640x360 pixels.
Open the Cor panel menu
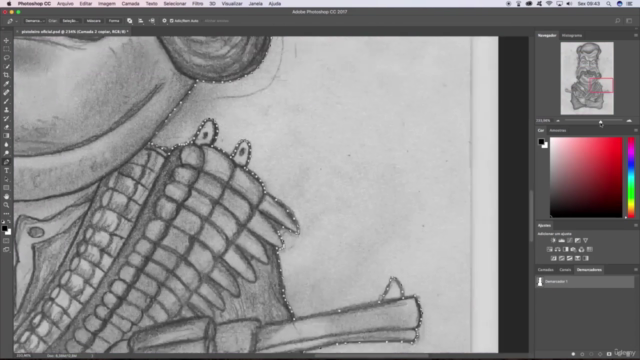pos(636,131)
